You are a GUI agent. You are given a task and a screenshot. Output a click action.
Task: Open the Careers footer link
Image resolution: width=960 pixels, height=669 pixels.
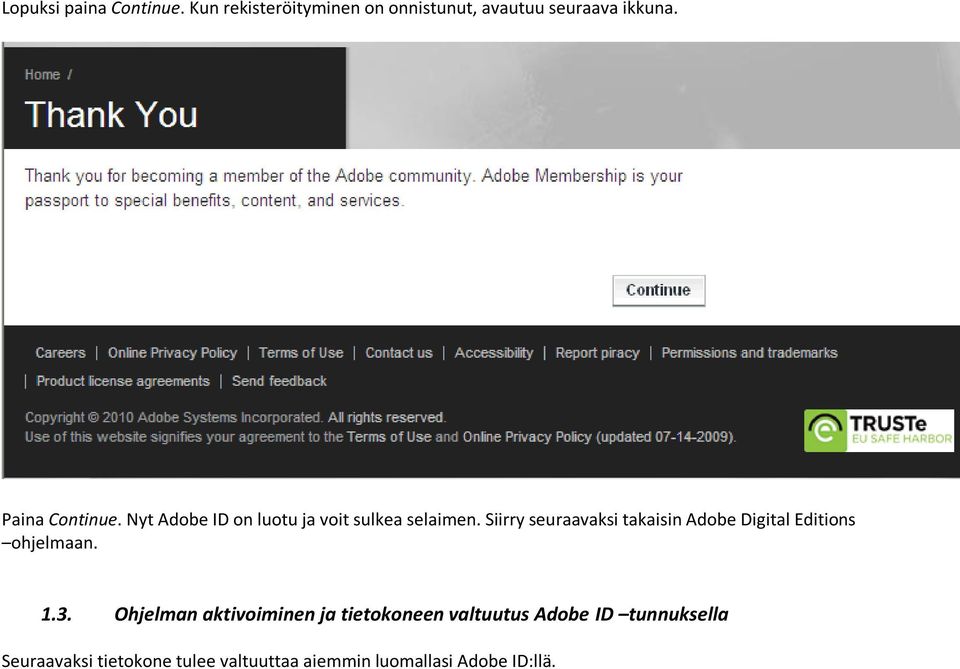(x=60, y=353)
